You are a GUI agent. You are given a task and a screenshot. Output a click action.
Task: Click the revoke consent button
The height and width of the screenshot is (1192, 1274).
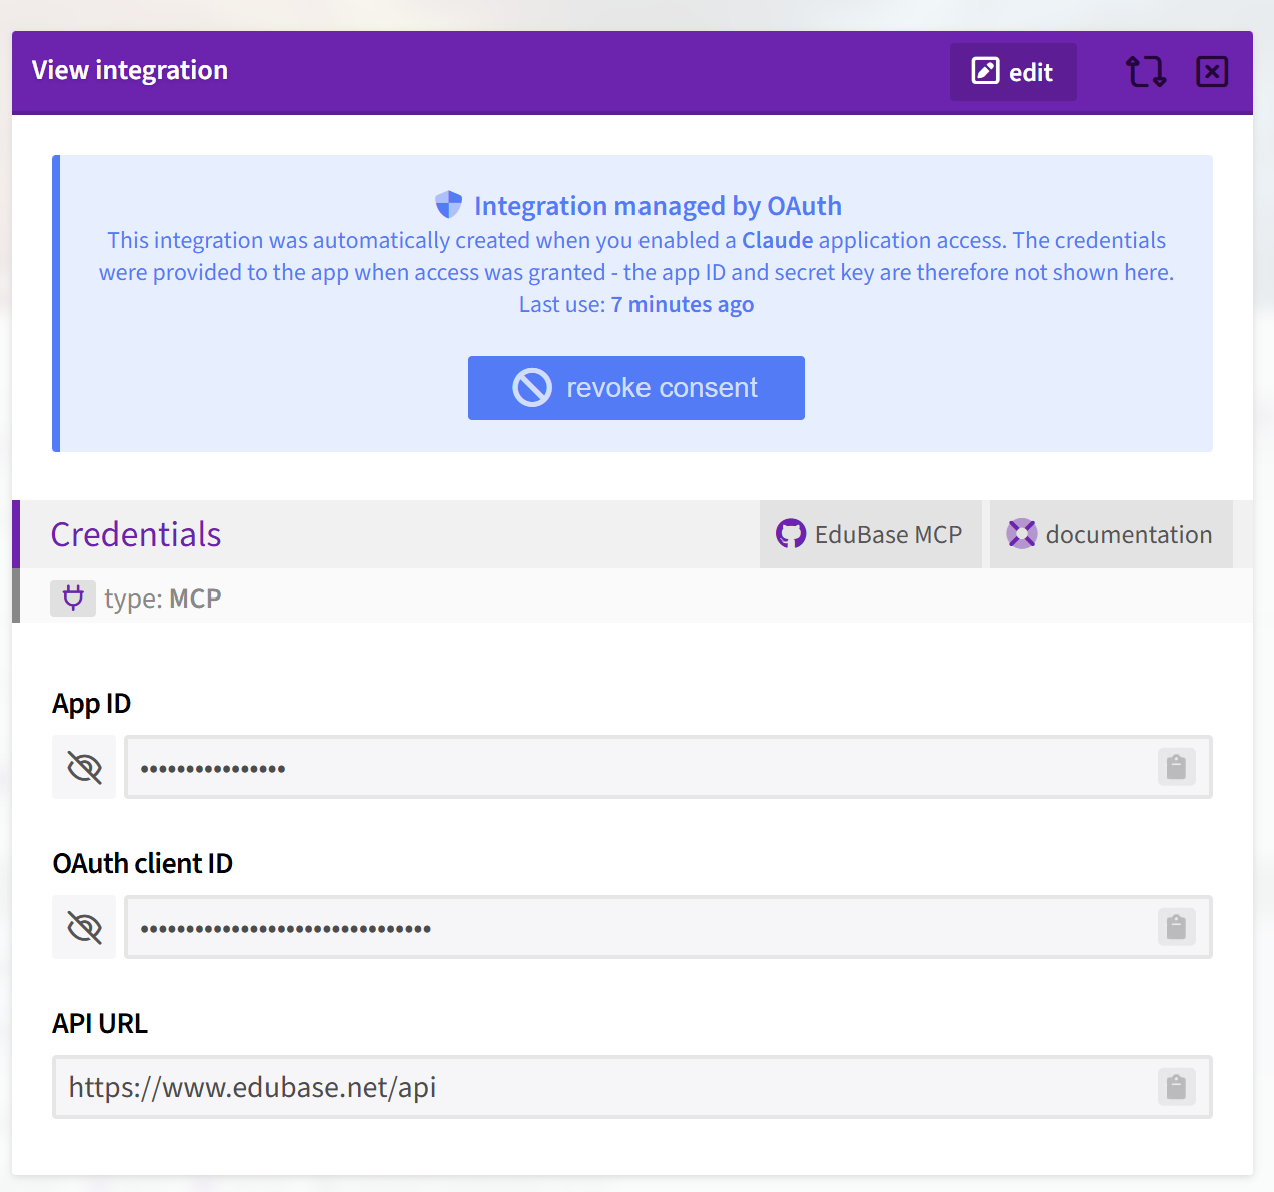click(636, 388)
